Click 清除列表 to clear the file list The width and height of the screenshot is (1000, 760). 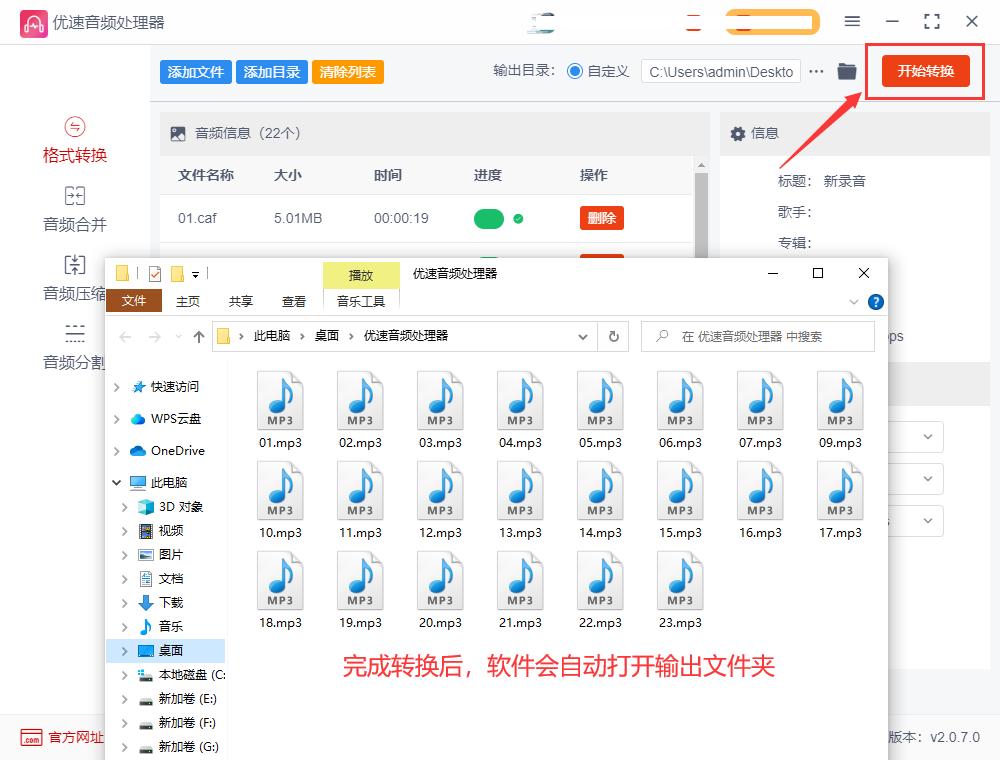pos(347,71)
